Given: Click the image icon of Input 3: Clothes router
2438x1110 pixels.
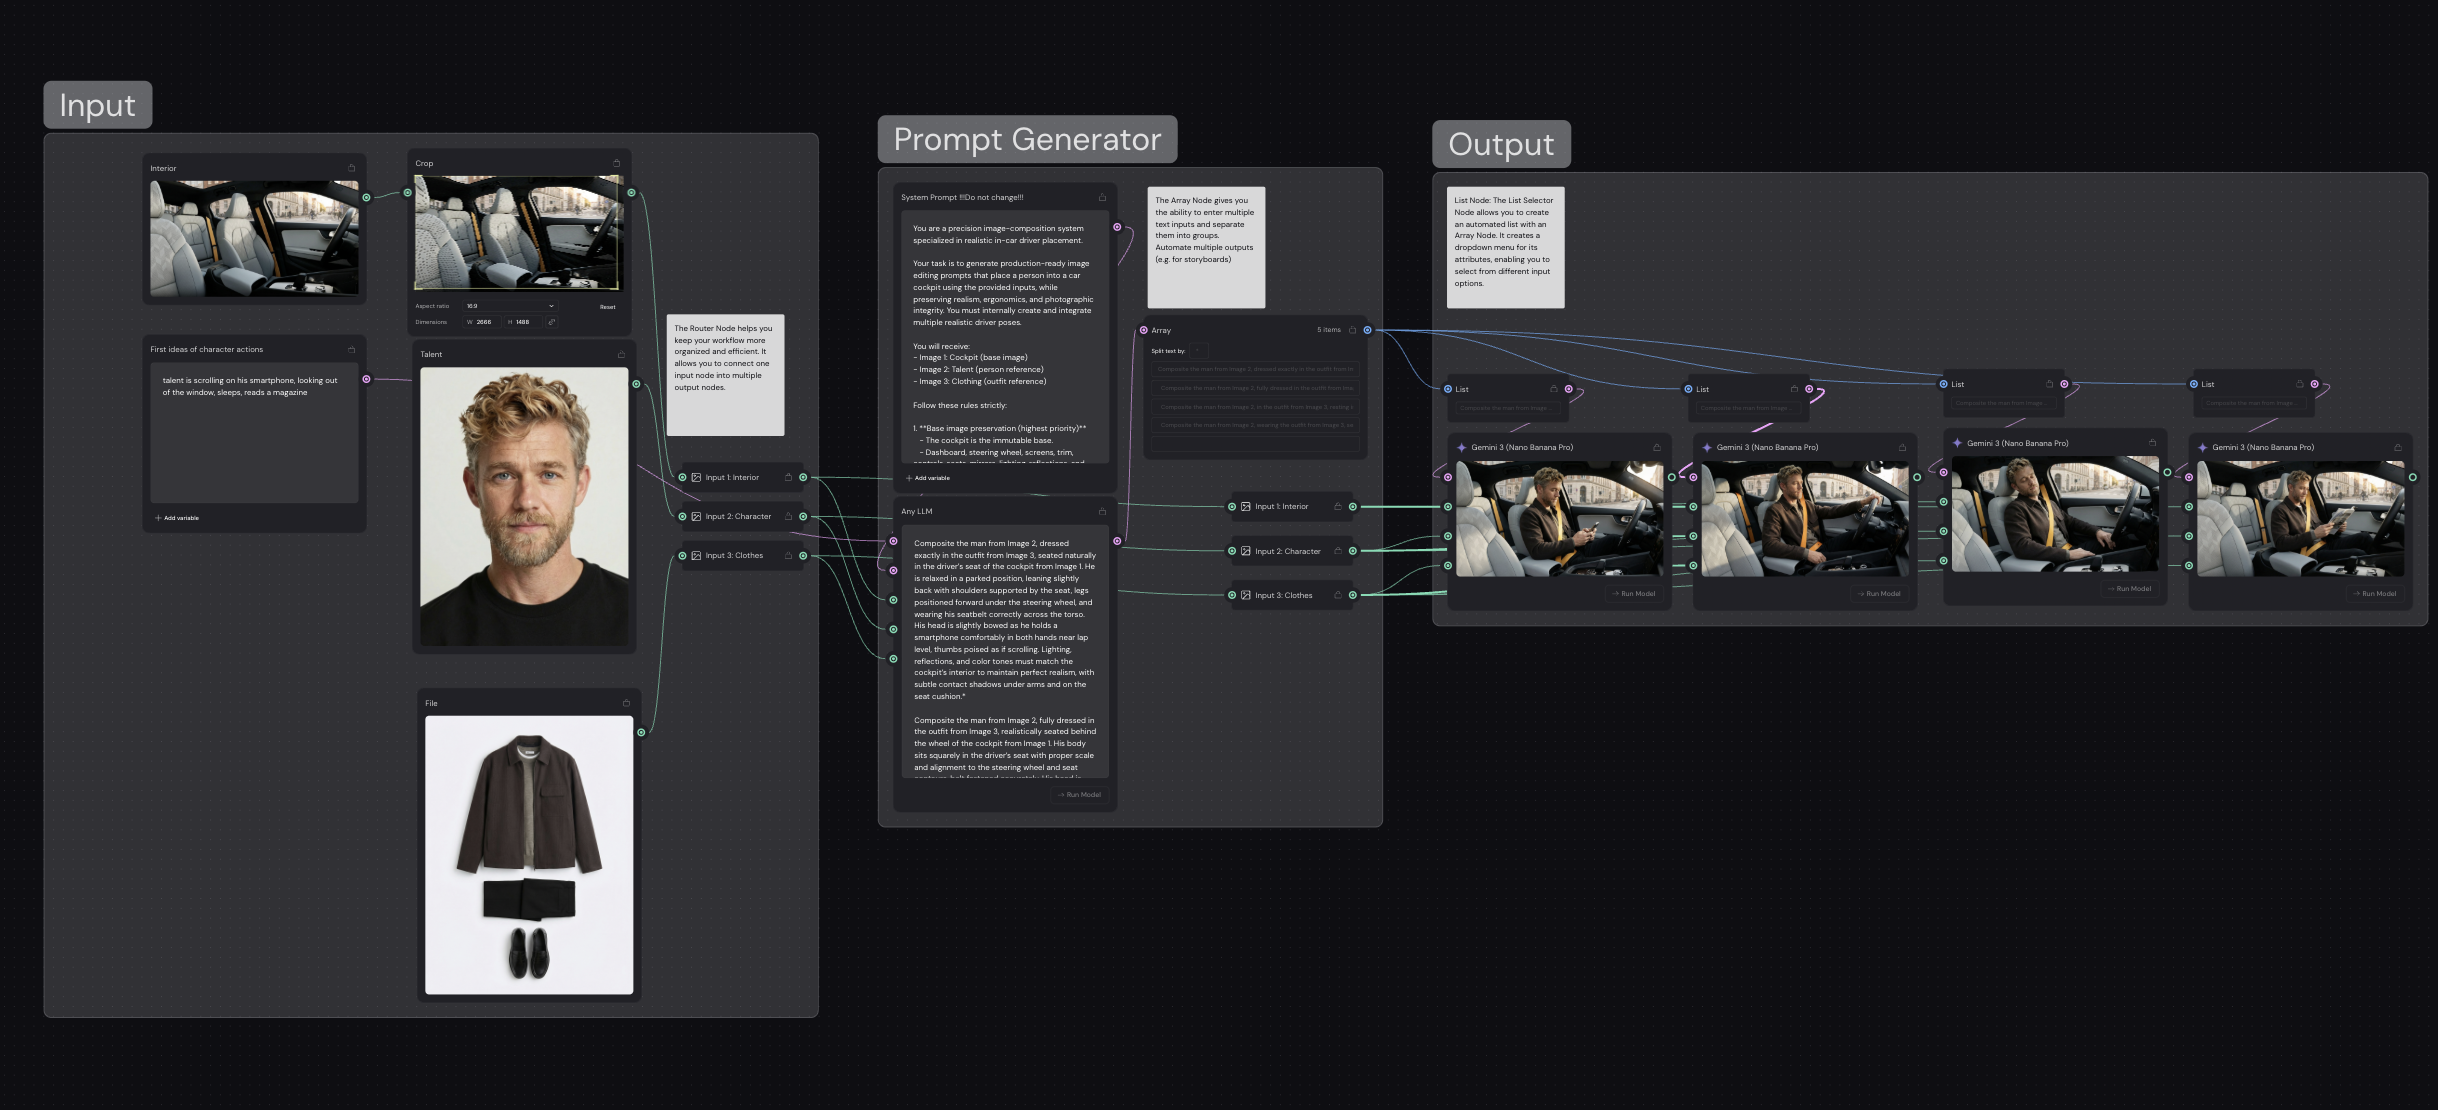Looking at the screenshot, I should coord(696,555).
